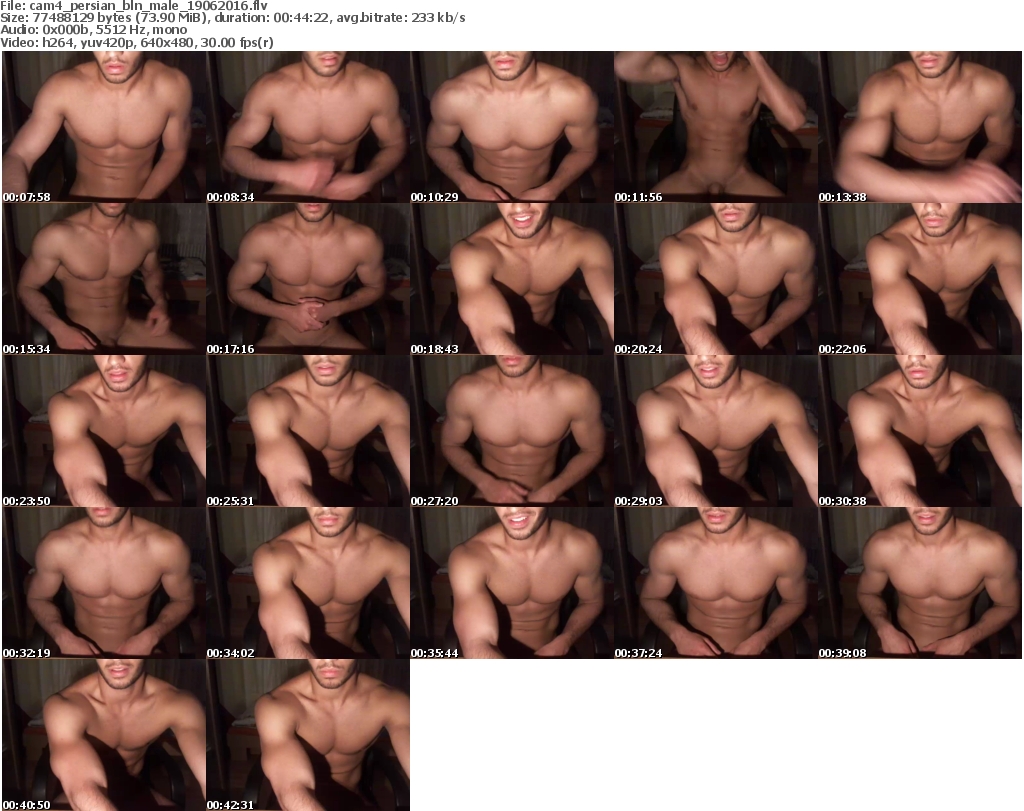Image resolution: width=1024 pixels, height=811 pixels.
Task: Pick the frame stamped 00:25:31
Action: coord(308,431)
